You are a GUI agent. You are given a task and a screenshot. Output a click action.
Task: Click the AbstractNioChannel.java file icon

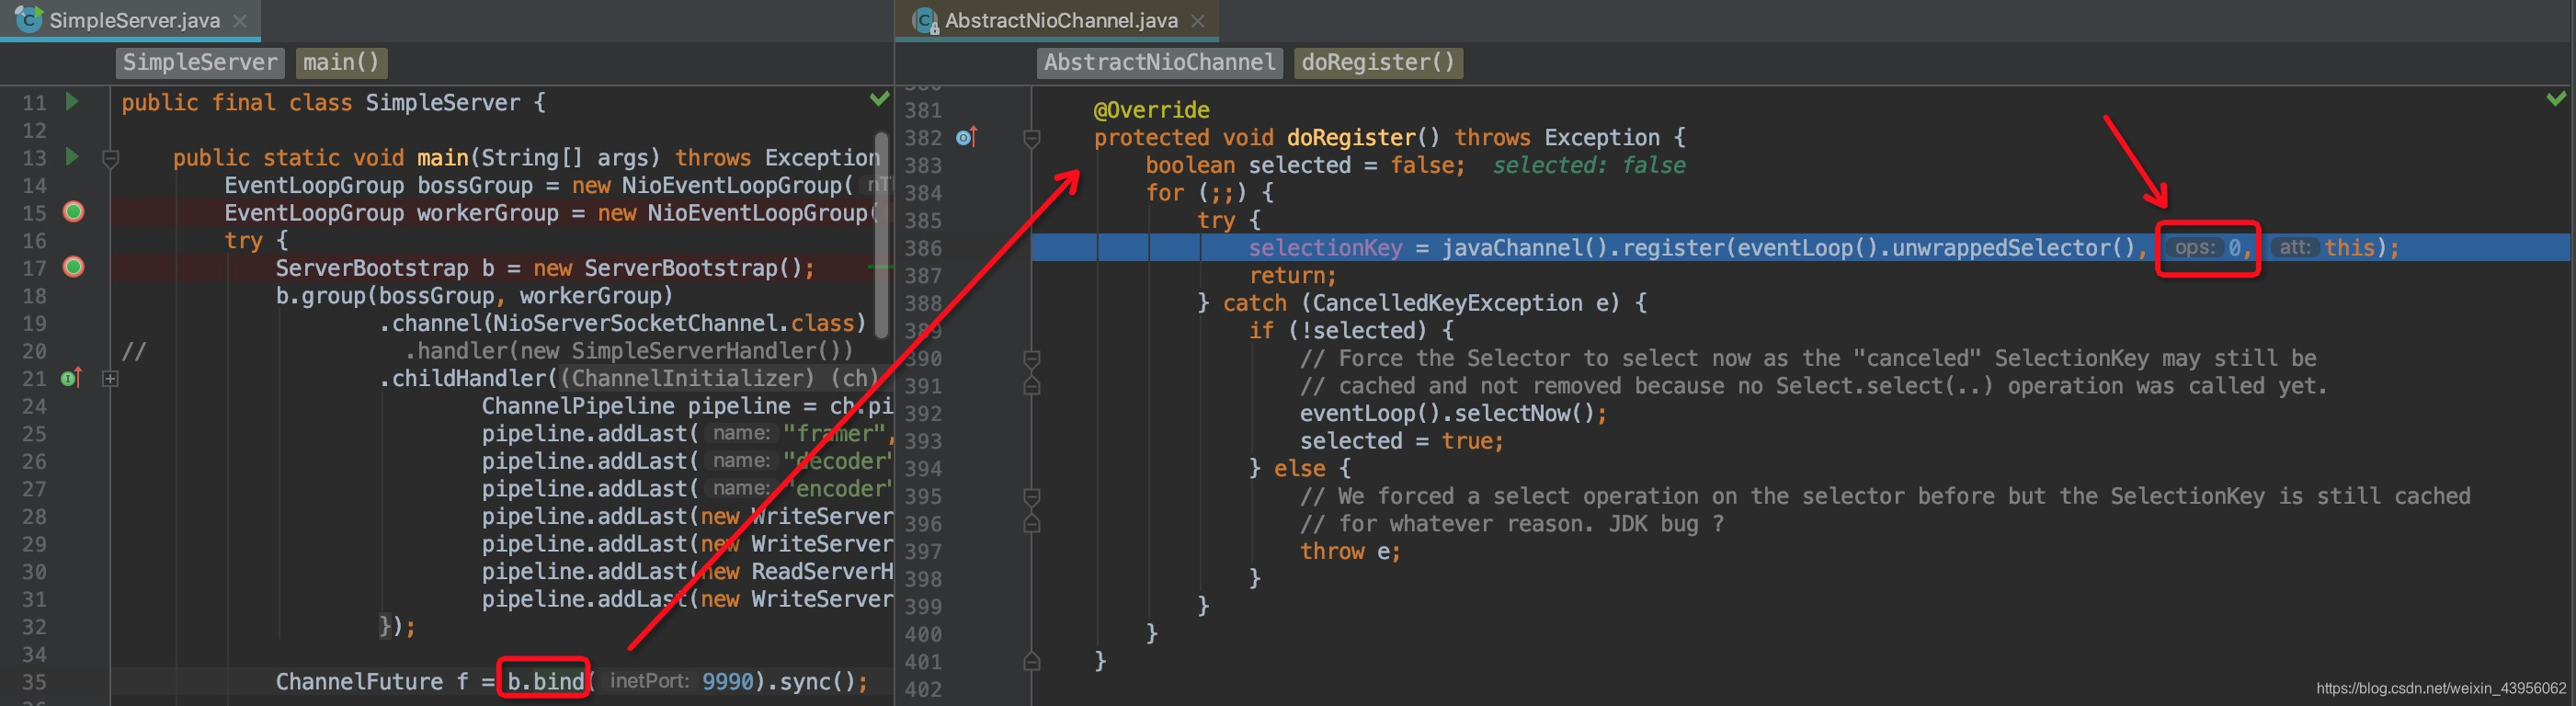926,20
